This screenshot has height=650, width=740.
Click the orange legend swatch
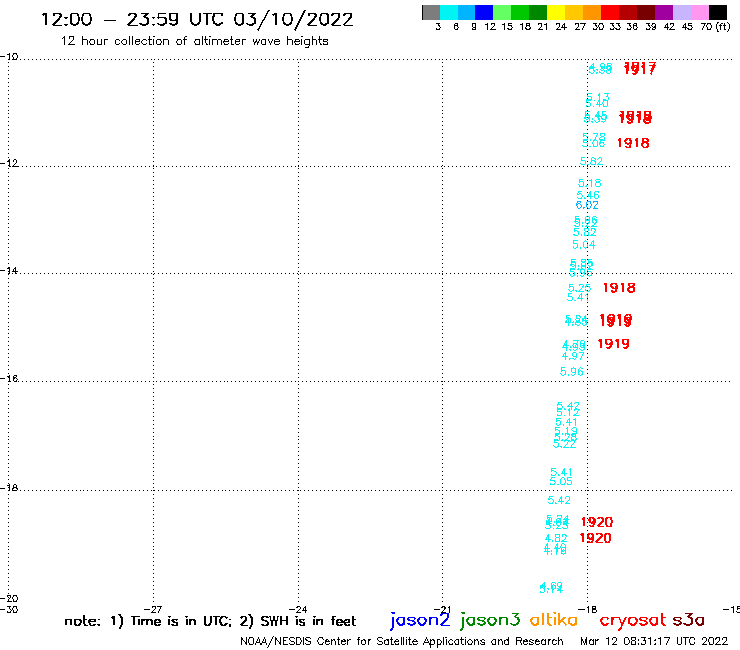pos(592,12)
